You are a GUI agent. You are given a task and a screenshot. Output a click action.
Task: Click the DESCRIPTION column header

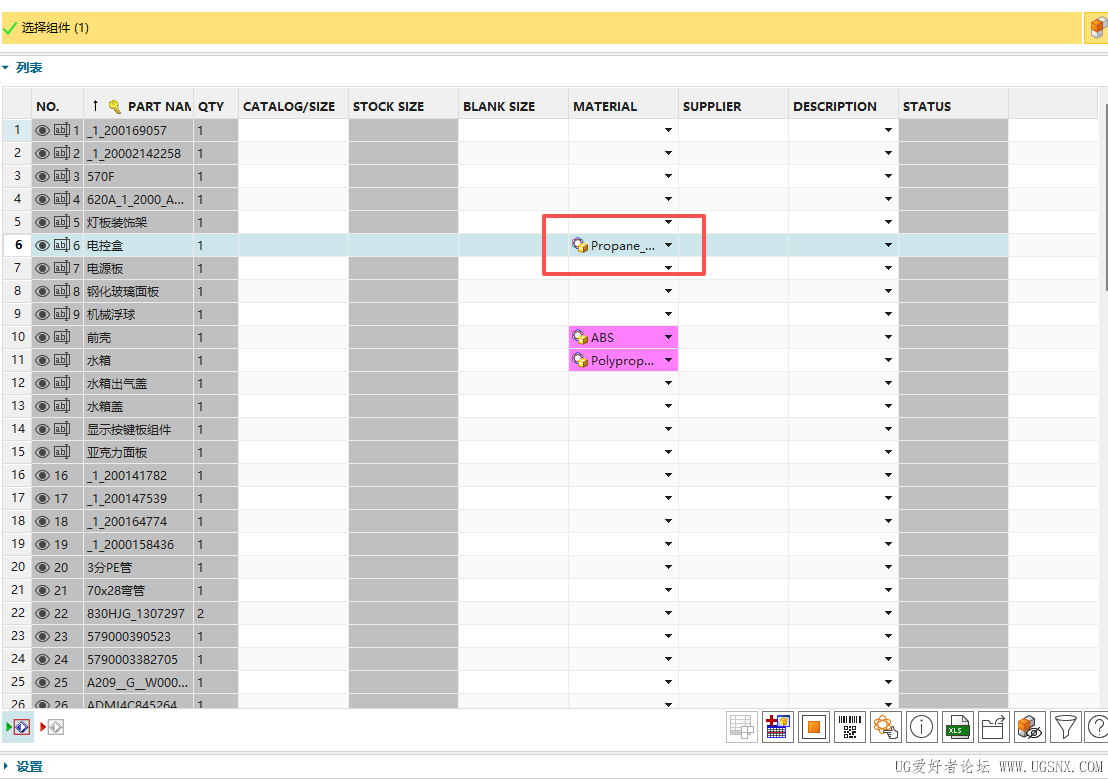[844, 107]
